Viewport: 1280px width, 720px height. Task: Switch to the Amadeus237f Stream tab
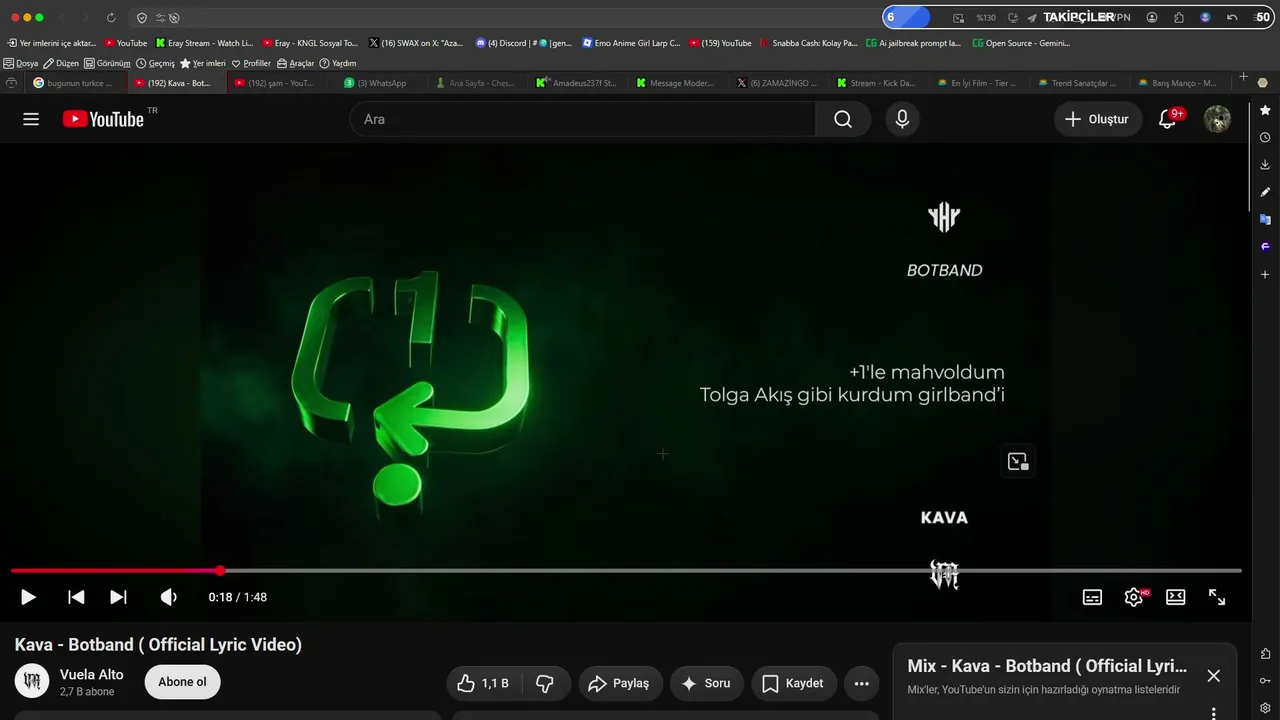pos(577,83)
